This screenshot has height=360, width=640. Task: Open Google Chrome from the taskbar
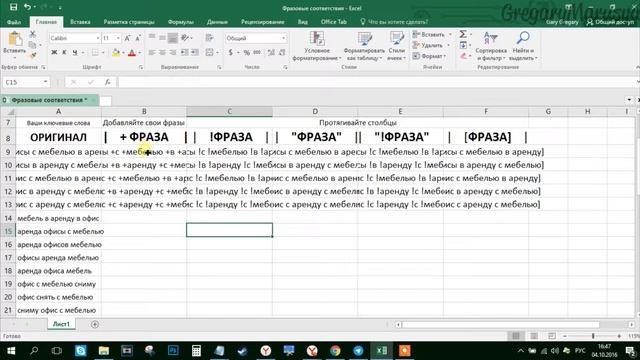[x=335, y=351]
